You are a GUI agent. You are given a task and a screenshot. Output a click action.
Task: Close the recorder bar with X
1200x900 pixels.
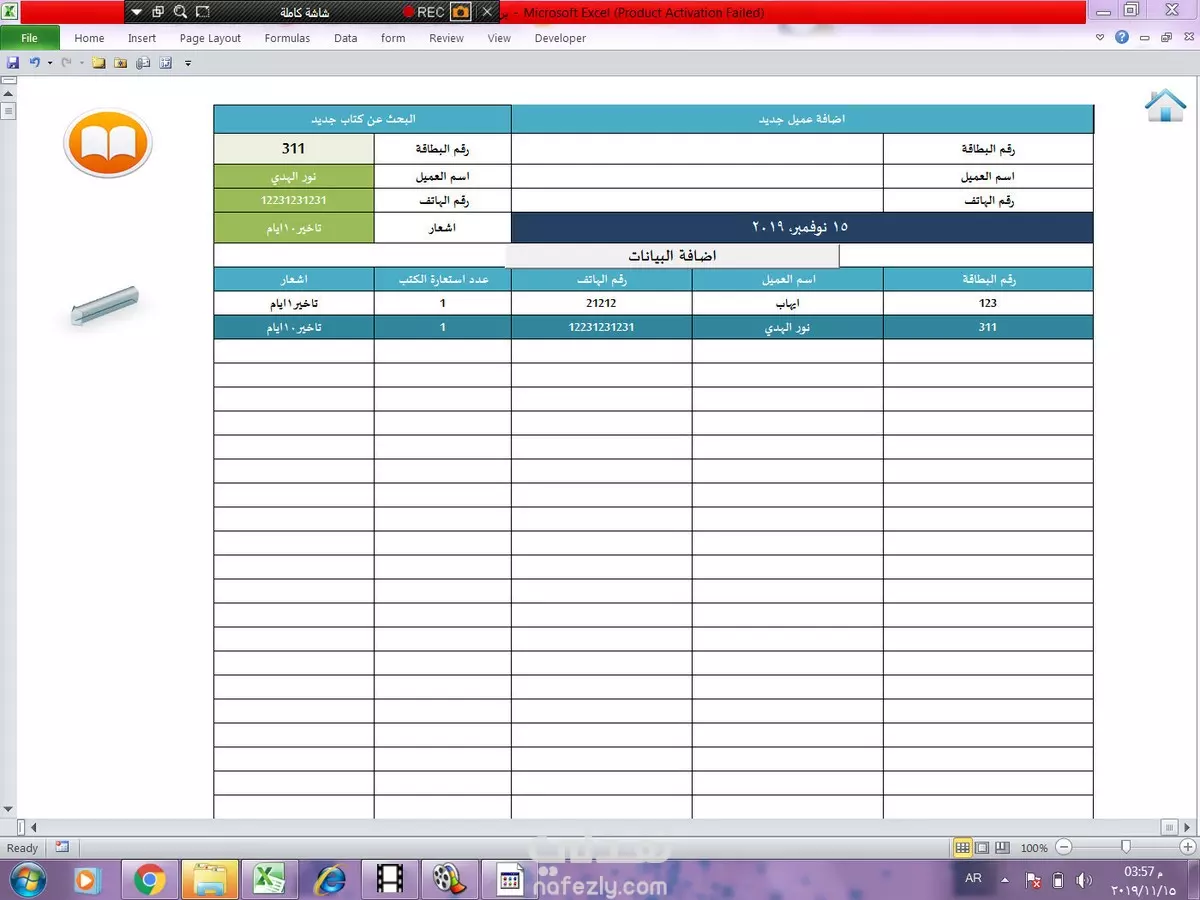coord(487,12)
